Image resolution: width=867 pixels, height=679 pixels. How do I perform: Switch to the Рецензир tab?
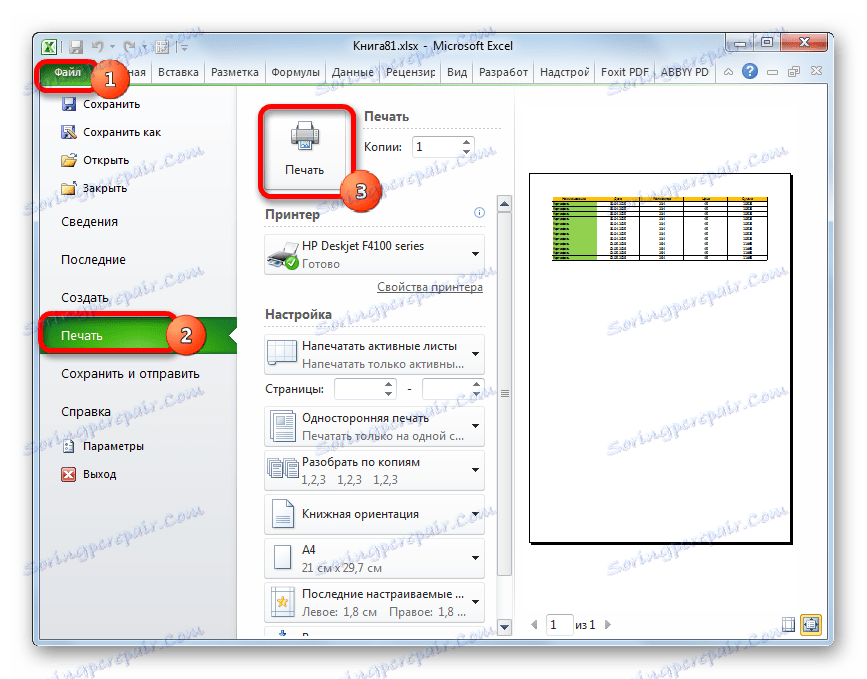click(x=410, y=72)
